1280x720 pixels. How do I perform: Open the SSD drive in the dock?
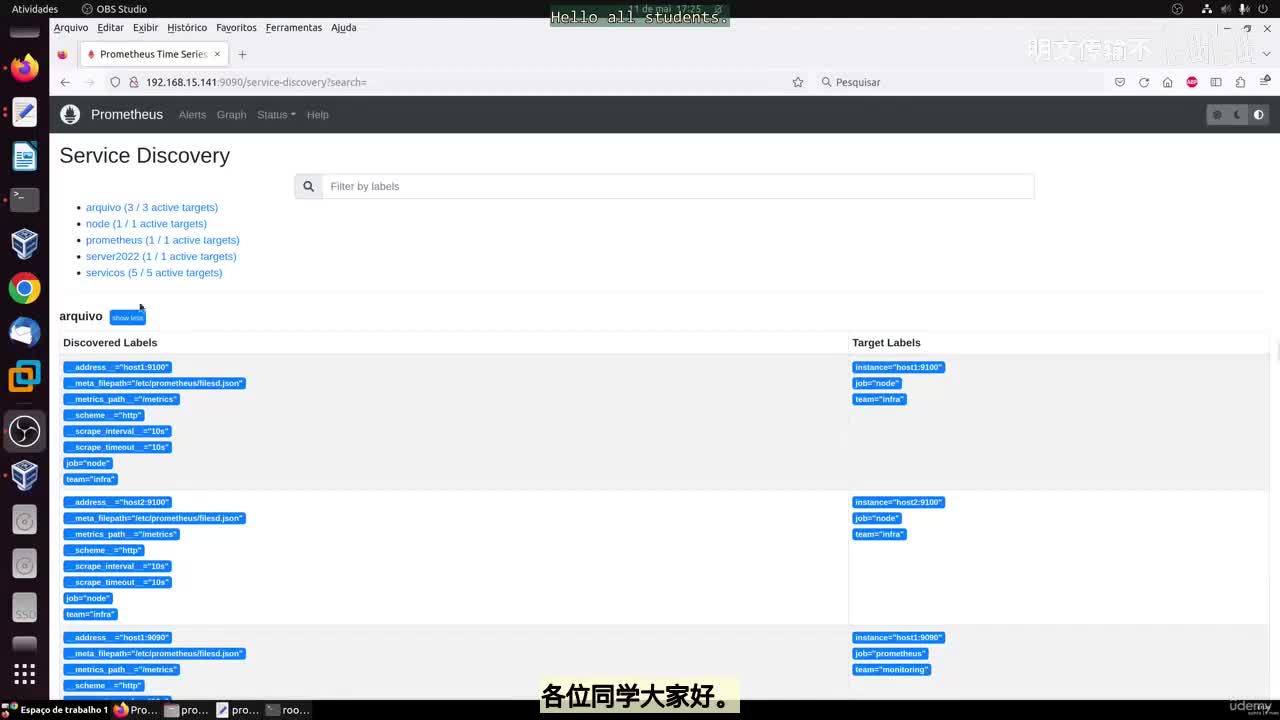[x=24, y=608]
